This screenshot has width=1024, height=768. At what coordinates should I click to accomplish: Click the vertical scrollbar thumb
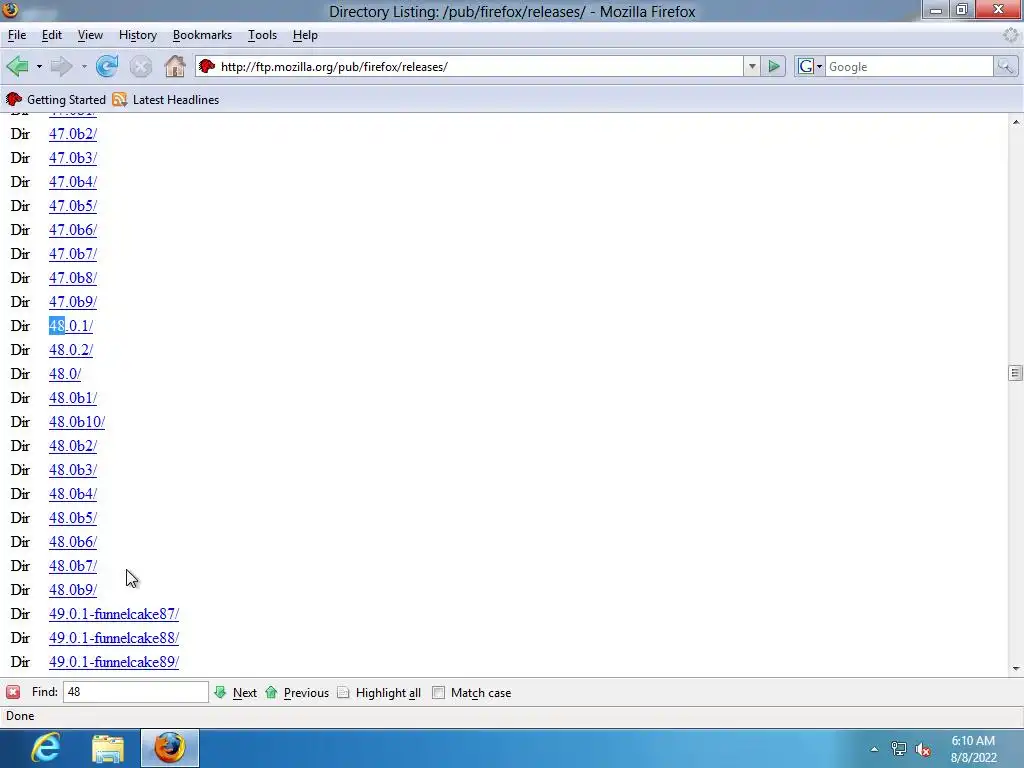(1016, 373)
